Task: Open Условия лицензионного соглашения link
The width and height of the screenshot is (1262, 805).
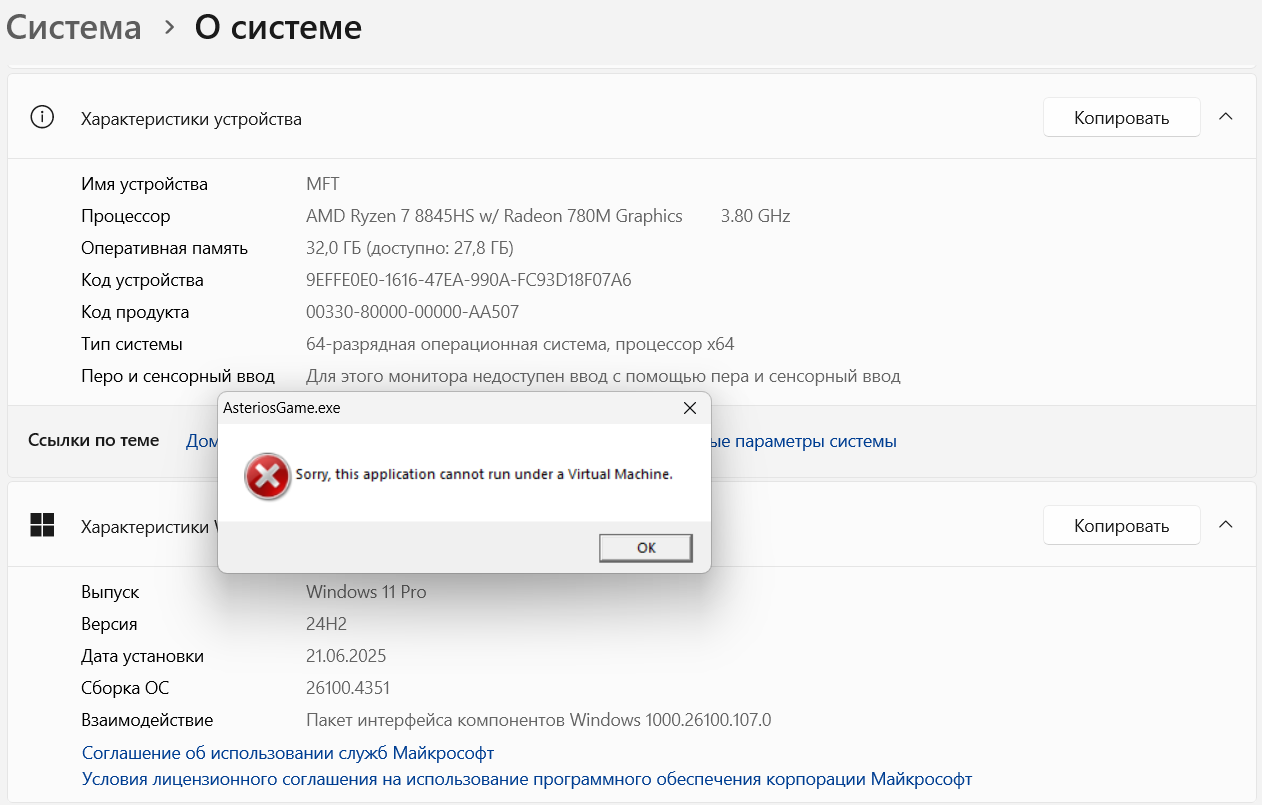Action: click(x=527, y=779)
